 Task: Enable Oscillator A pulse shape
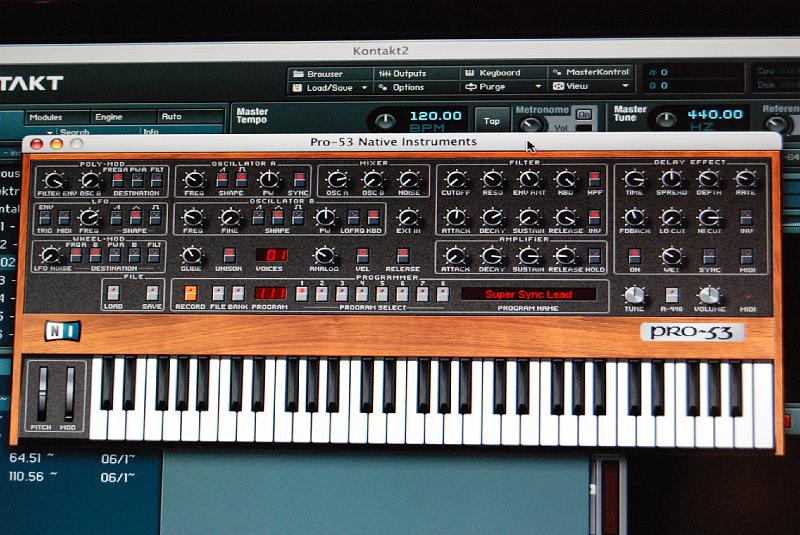pos(241,180)
